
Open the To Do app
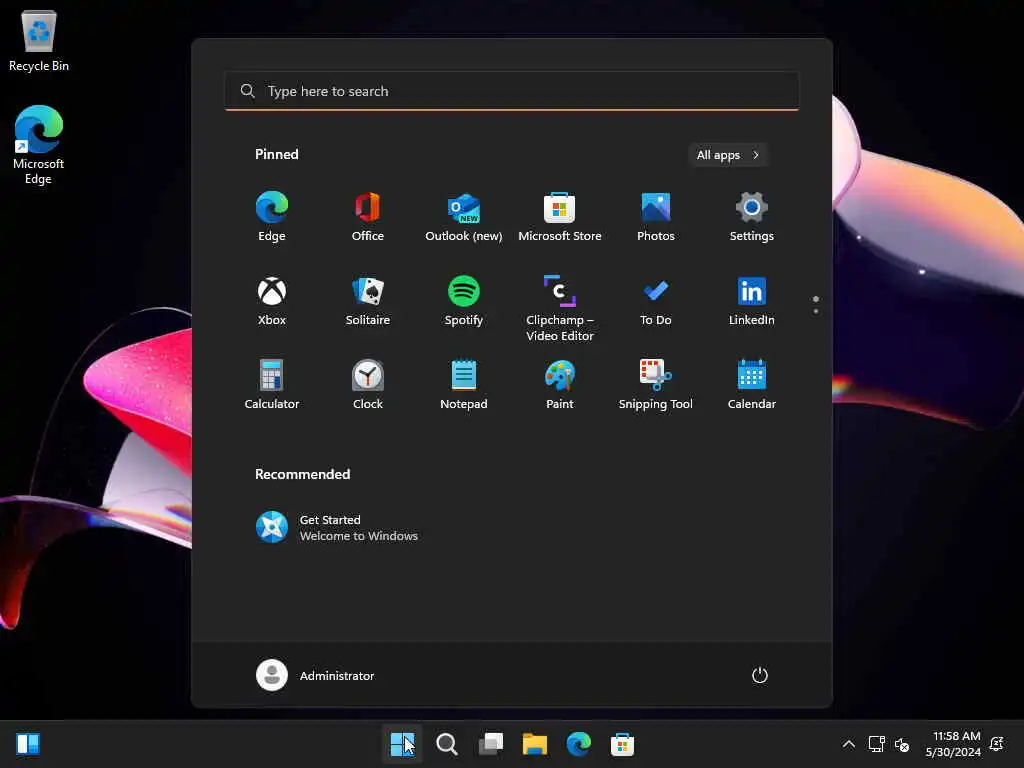tap(656, 302)
